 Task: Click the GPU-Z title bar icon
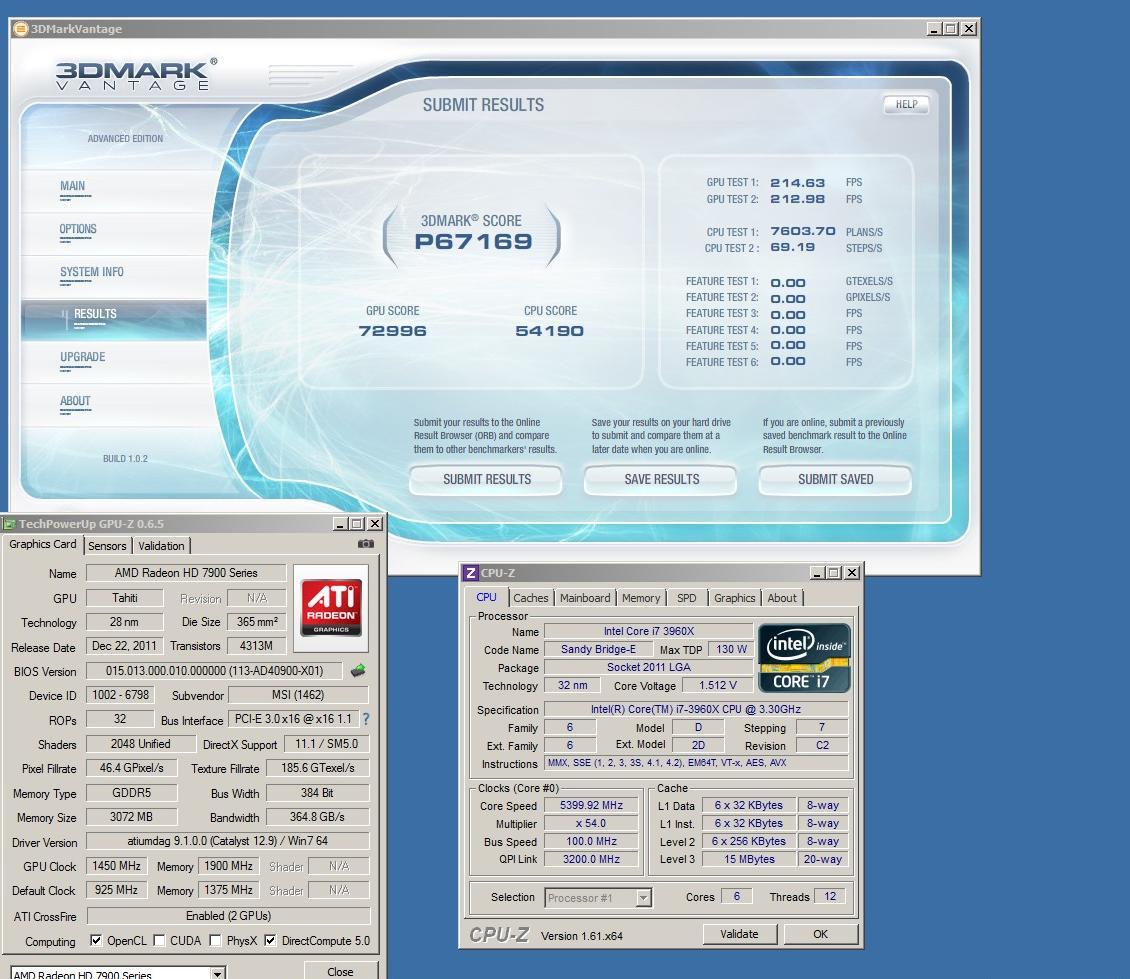(9, 524)
